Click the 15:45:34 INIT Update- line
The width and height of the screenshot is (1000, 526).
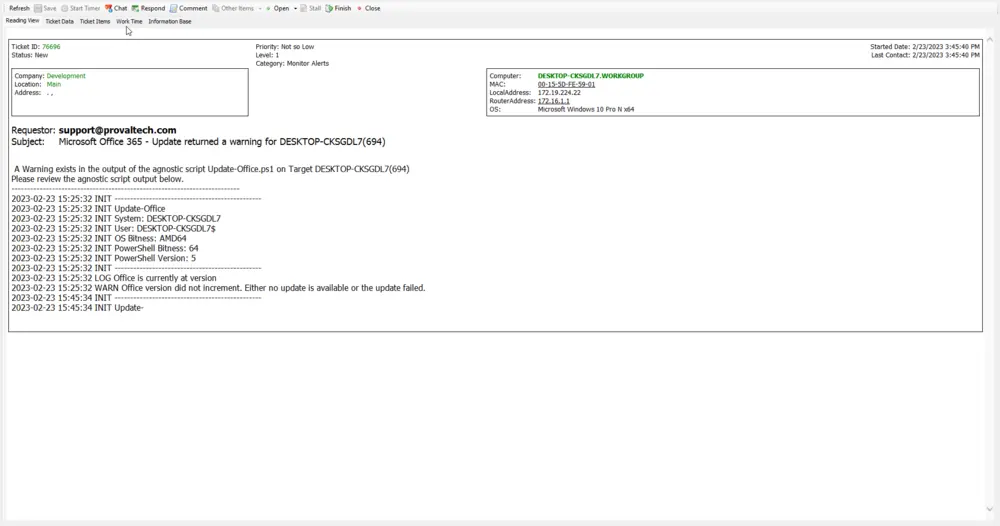coord(77,308)
